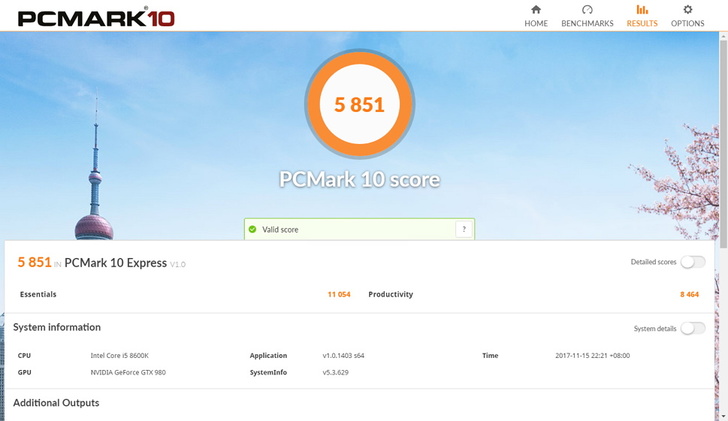This screenshot has height=421, width=728.
Task: Open the question mark help button
Action: tap(463, 229)
